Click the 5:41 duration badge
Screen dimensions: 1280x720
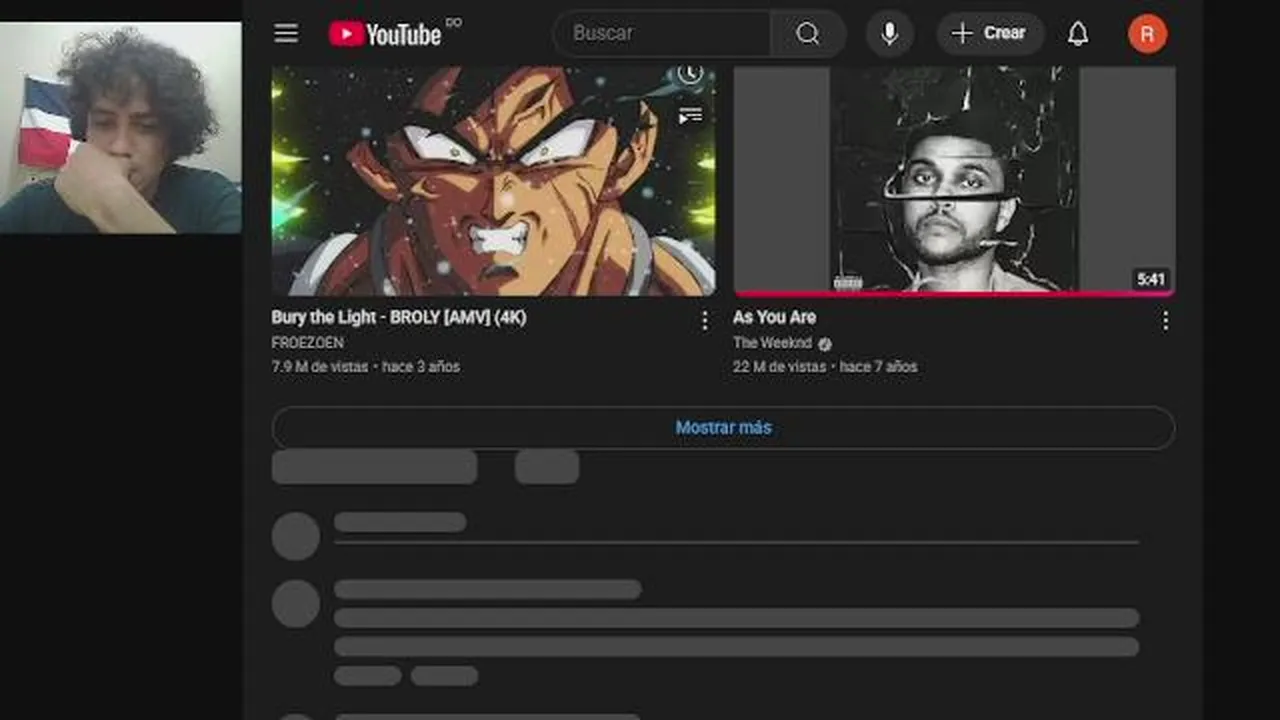tap(1151, 279)
